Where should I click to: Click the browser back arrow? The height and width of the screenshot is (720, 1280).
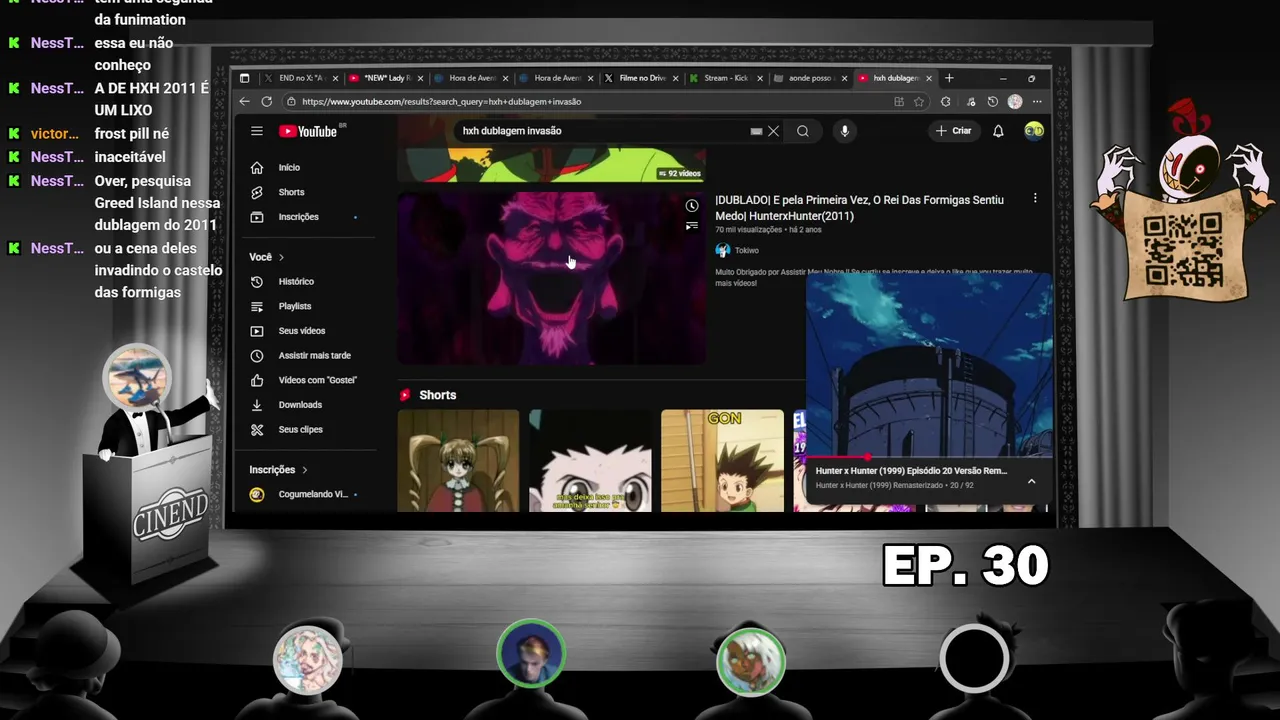[244, 101]
